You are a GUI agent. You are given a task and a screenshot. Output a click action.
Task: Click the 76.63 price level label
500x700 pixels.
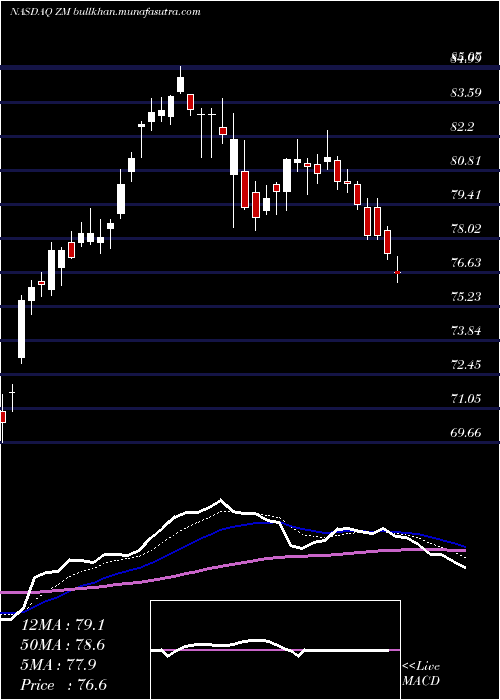pyautogui.click(x=466, y=262)
